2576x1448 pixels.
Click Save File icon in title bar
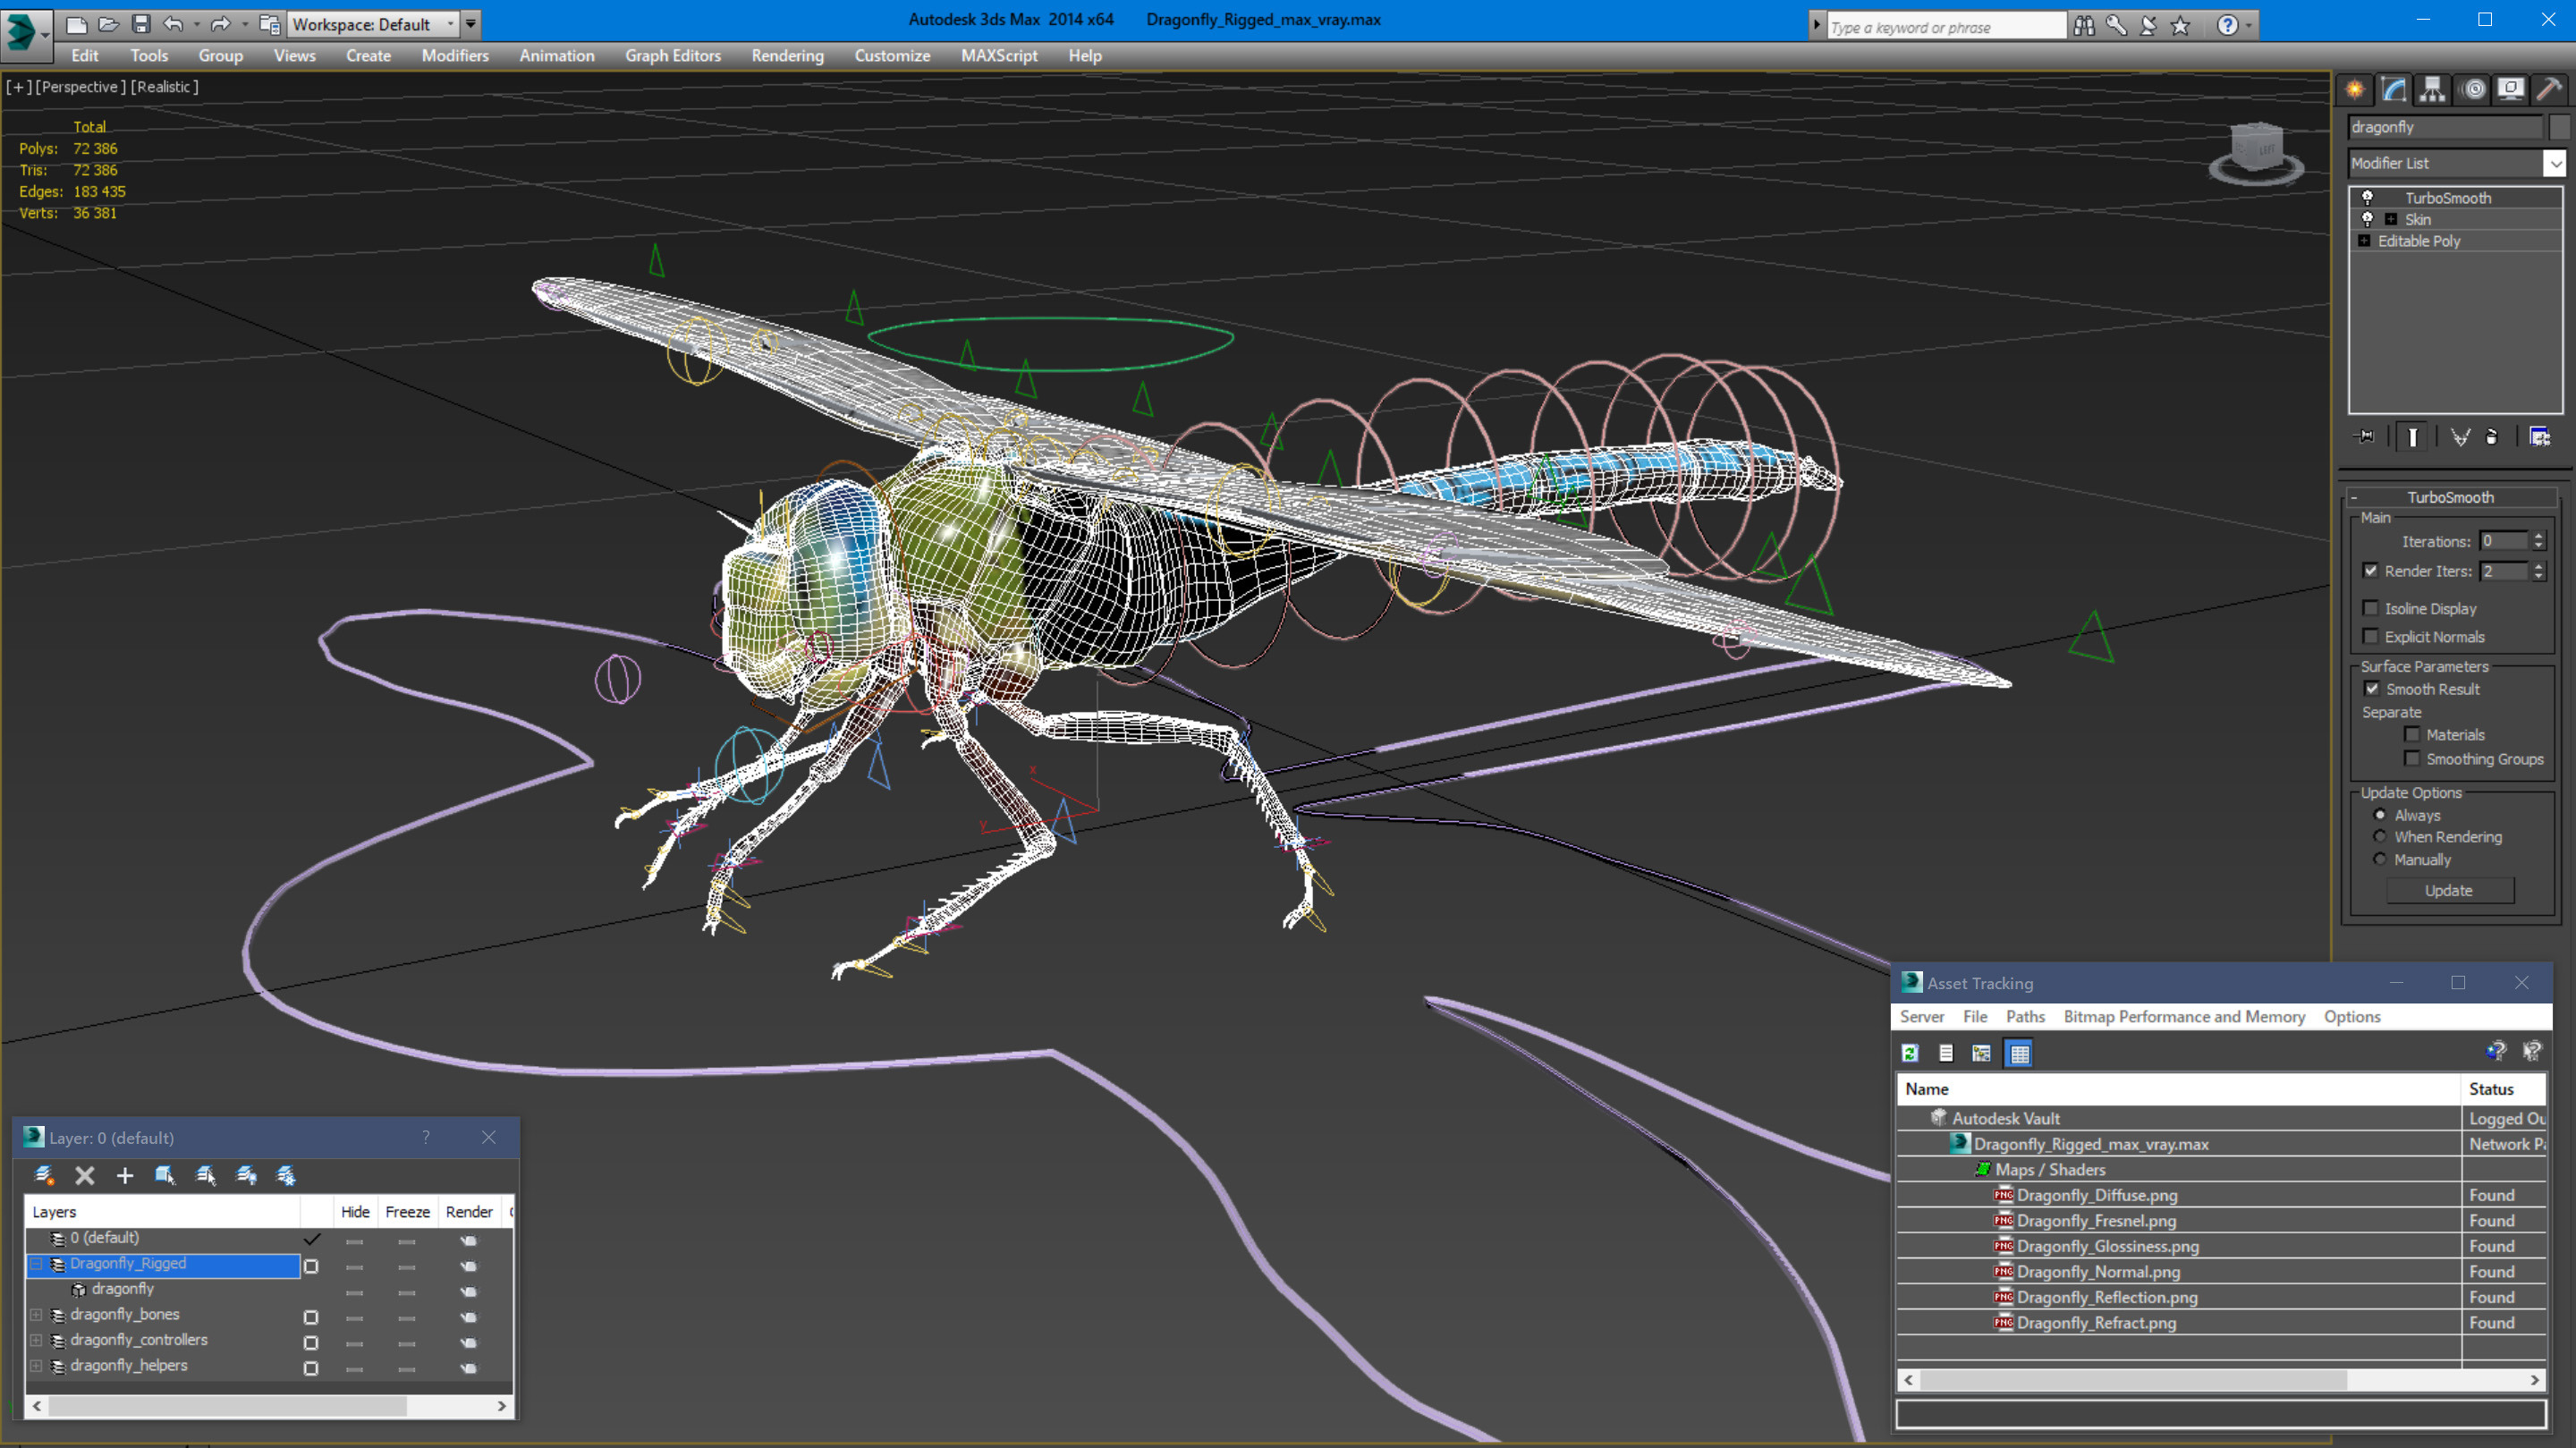click(141, 24)
